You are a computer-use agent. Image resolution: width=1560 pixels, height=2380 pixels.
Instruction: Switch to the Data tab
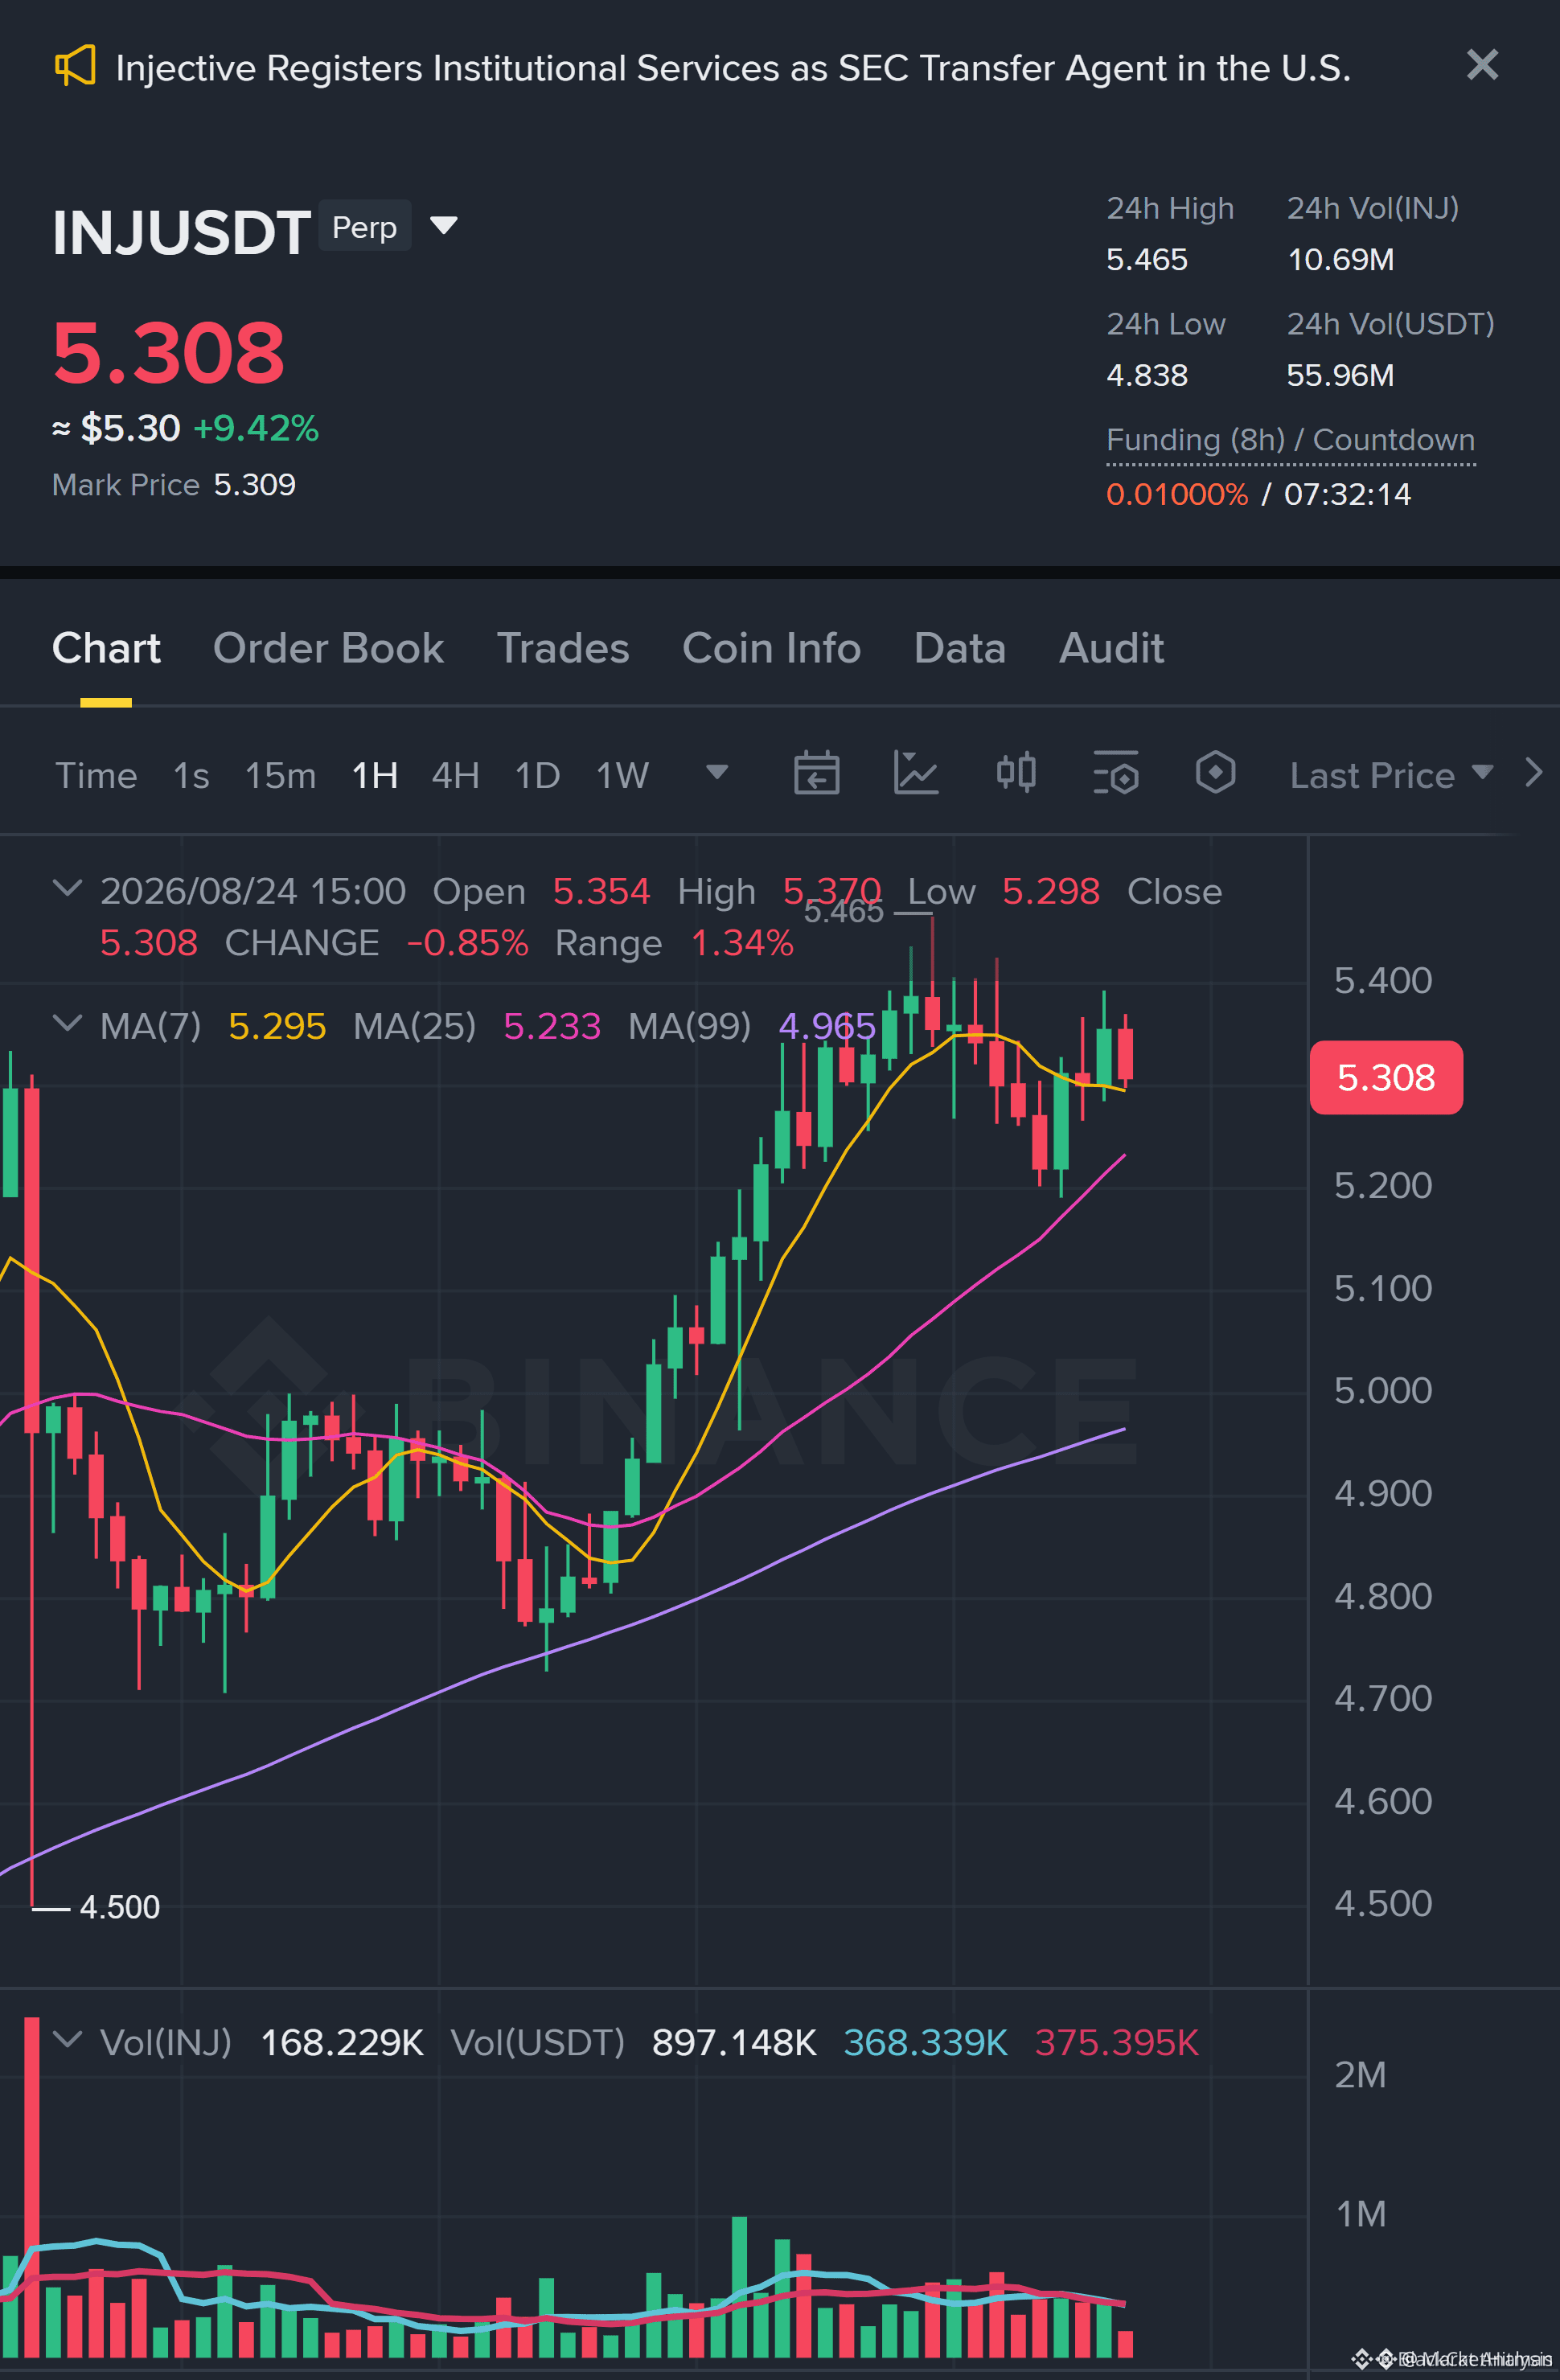pyautogui.click(x=959, y=648)
